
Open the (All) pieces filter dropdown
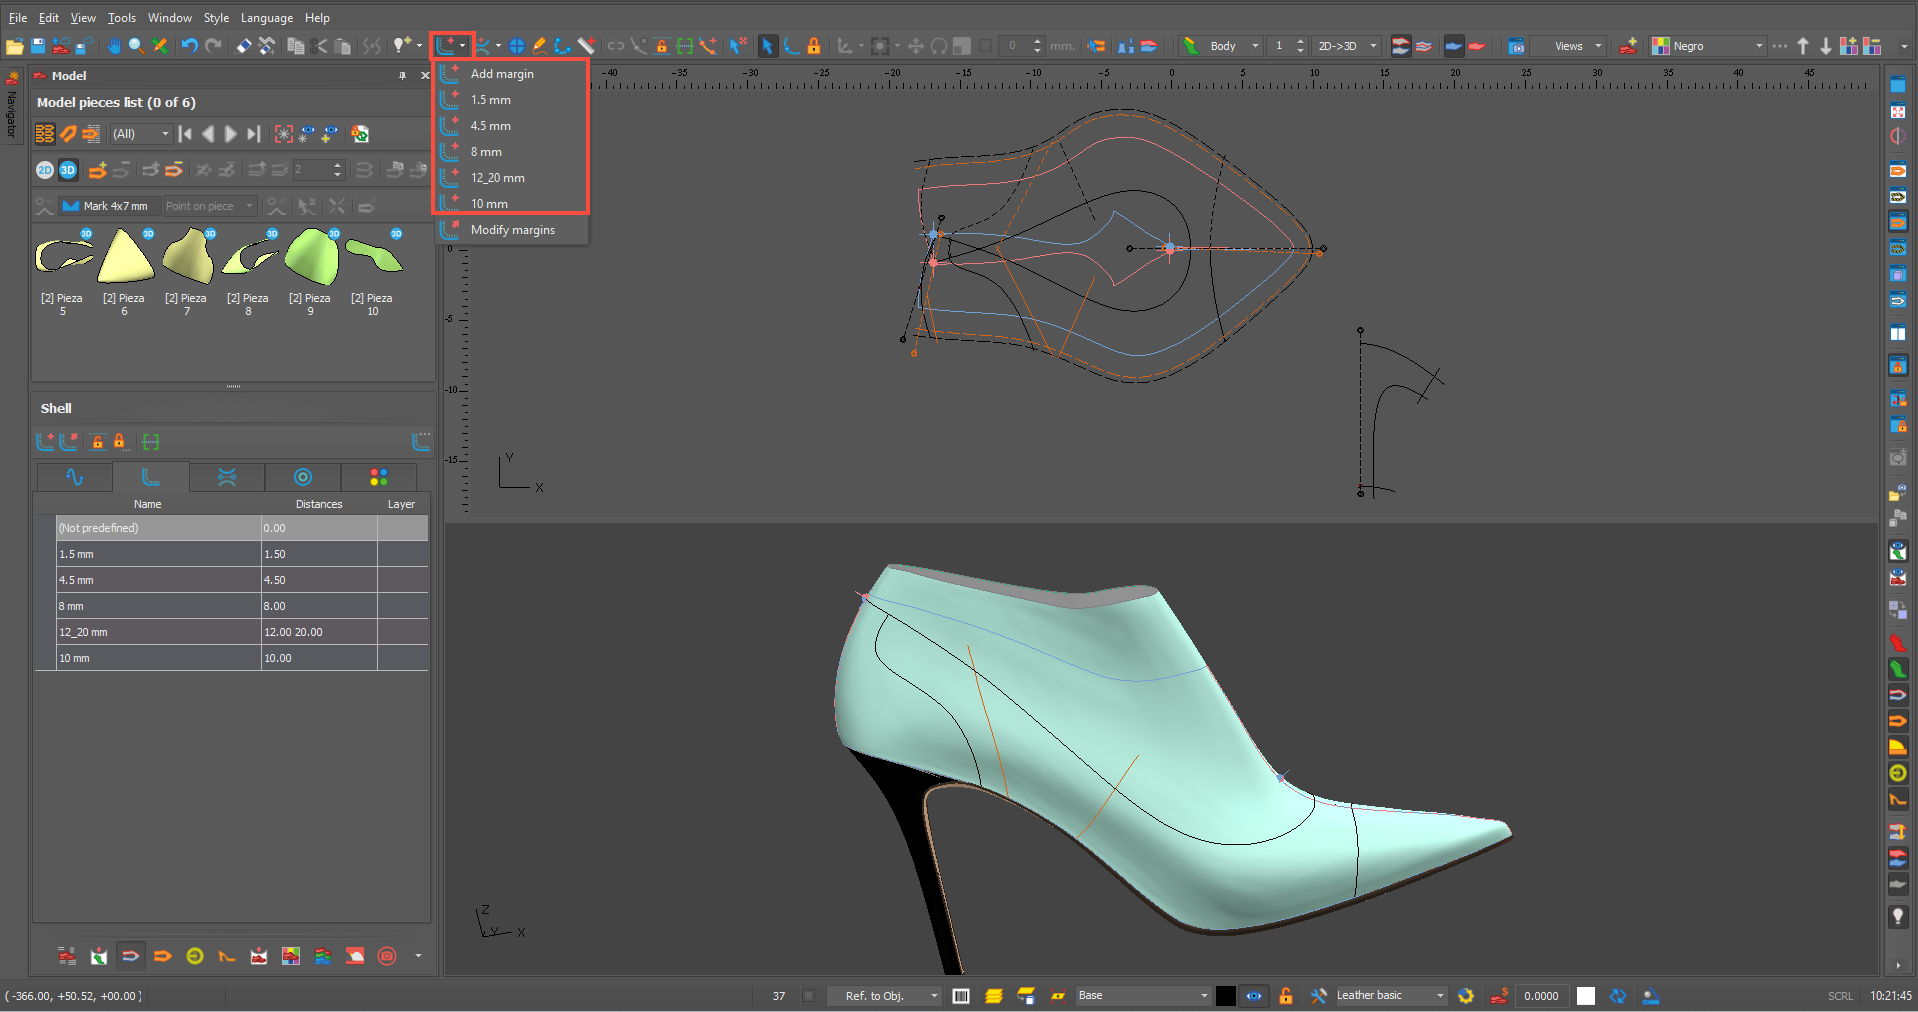[141, 134]
